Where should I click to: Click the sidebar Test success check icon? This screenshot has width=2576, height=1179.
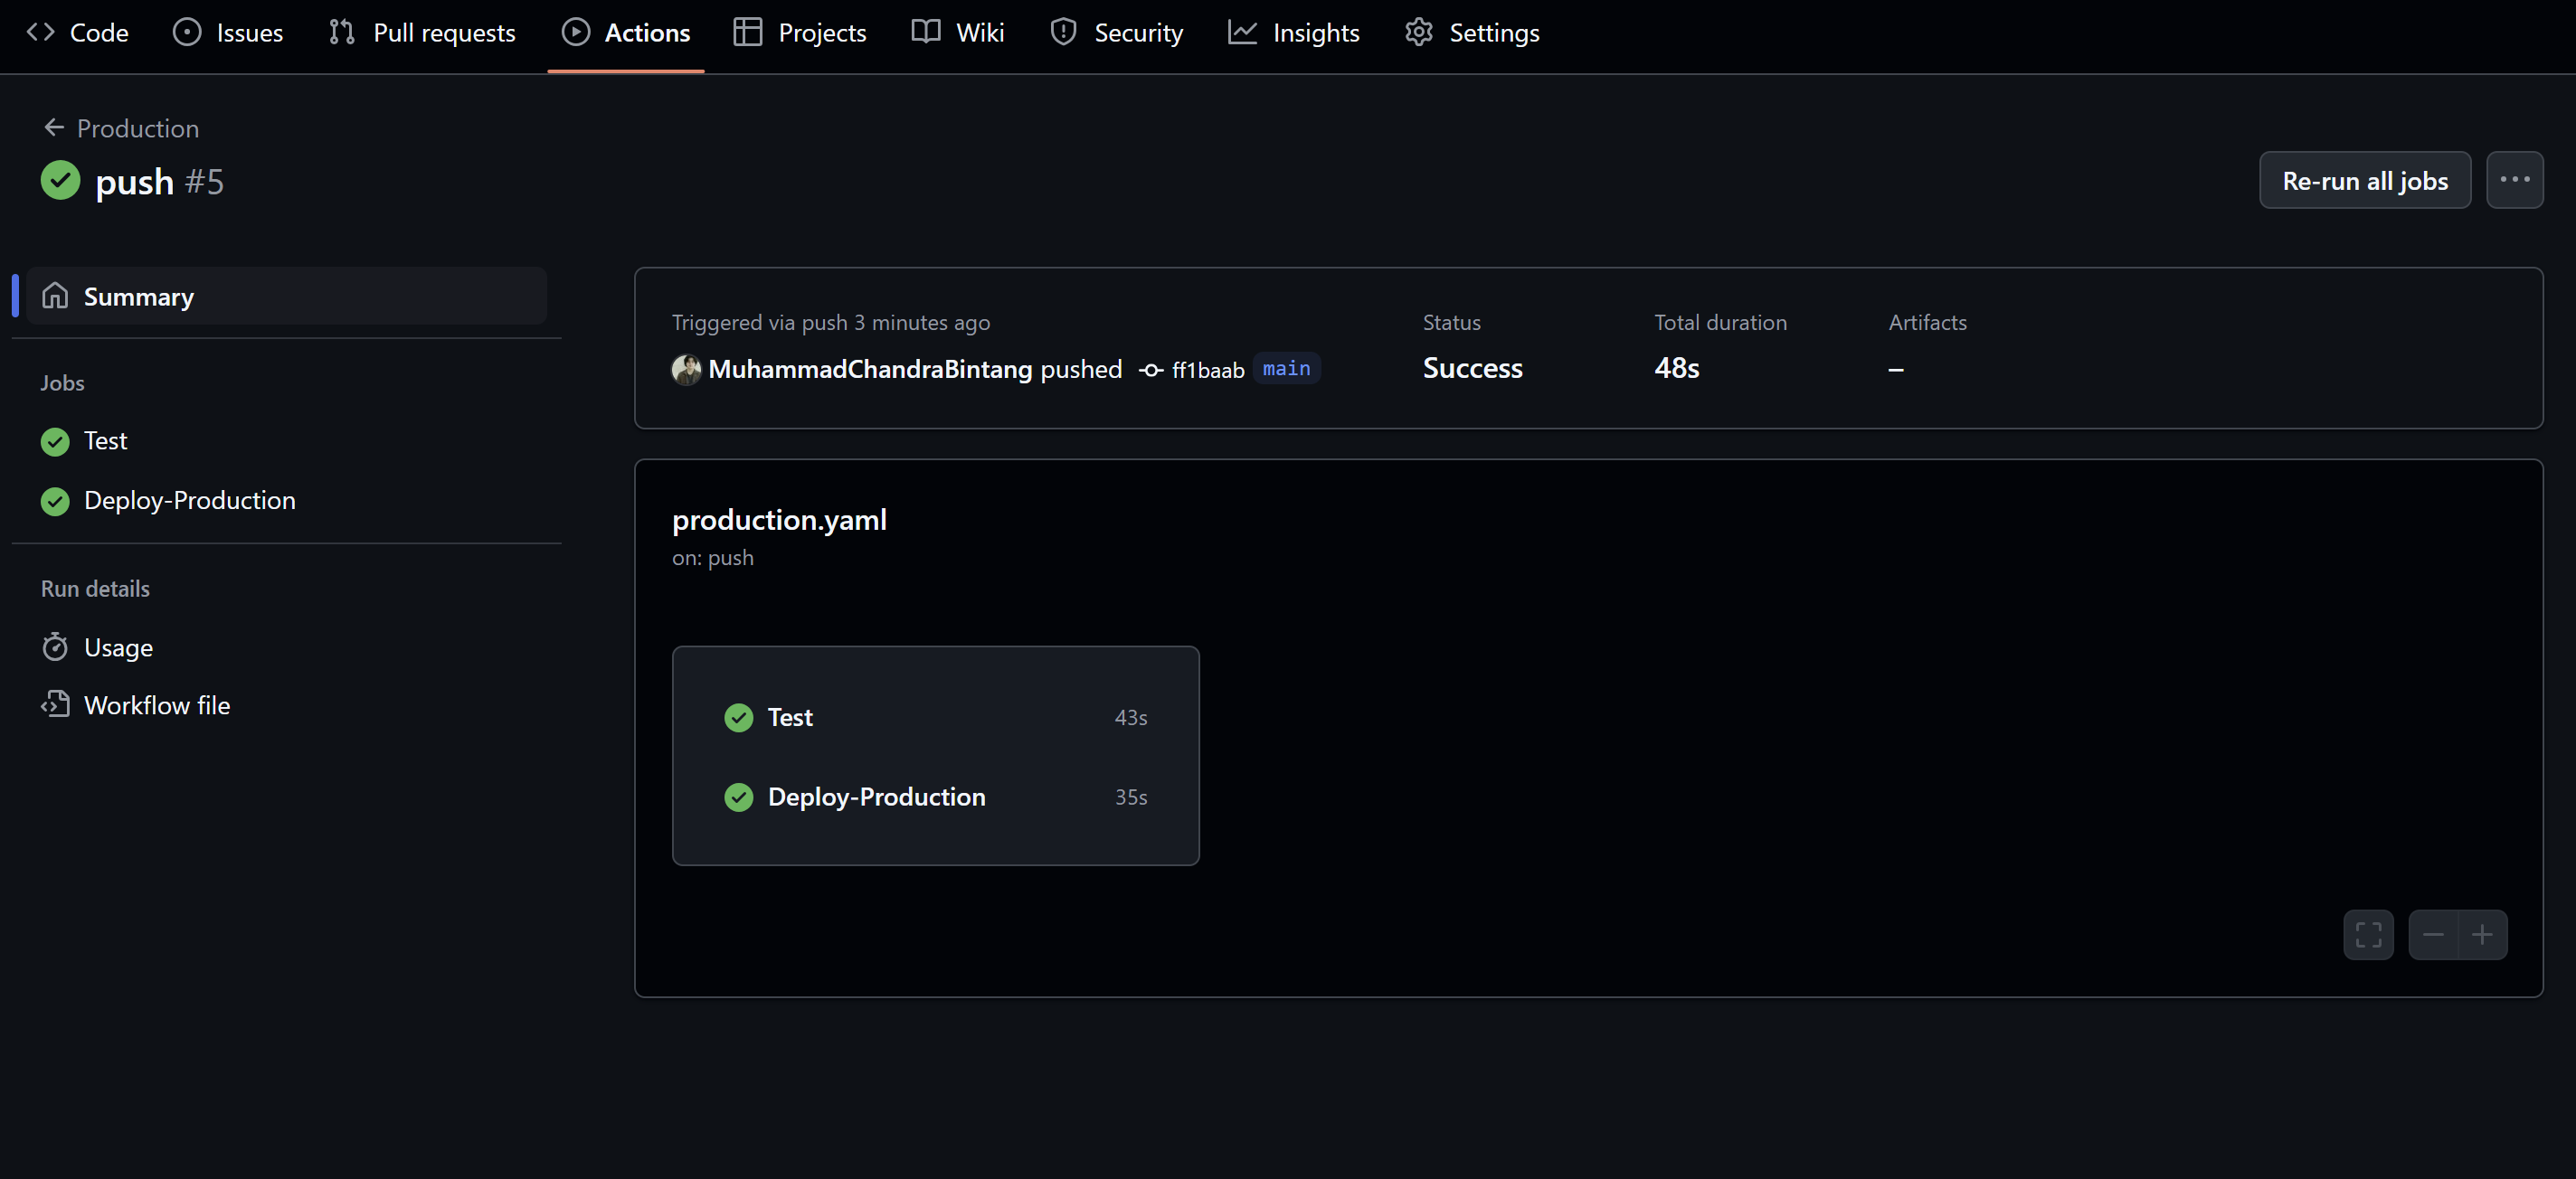pos(55,441)
